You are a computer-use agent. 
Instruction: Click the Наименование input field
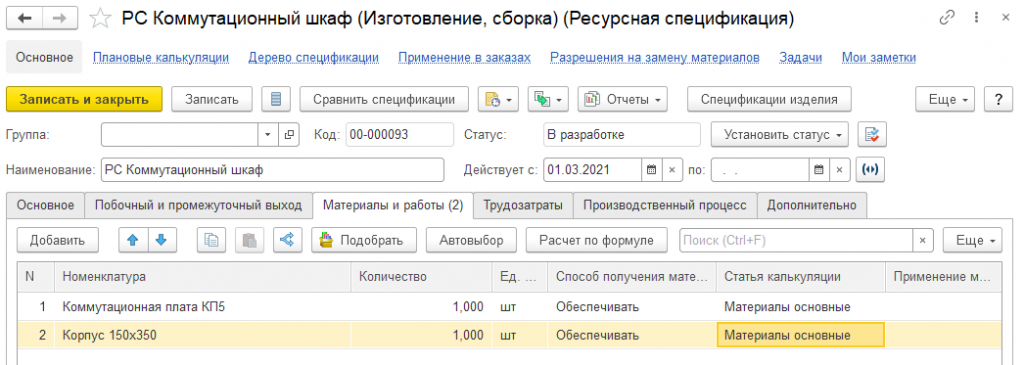tap(272, 170)
